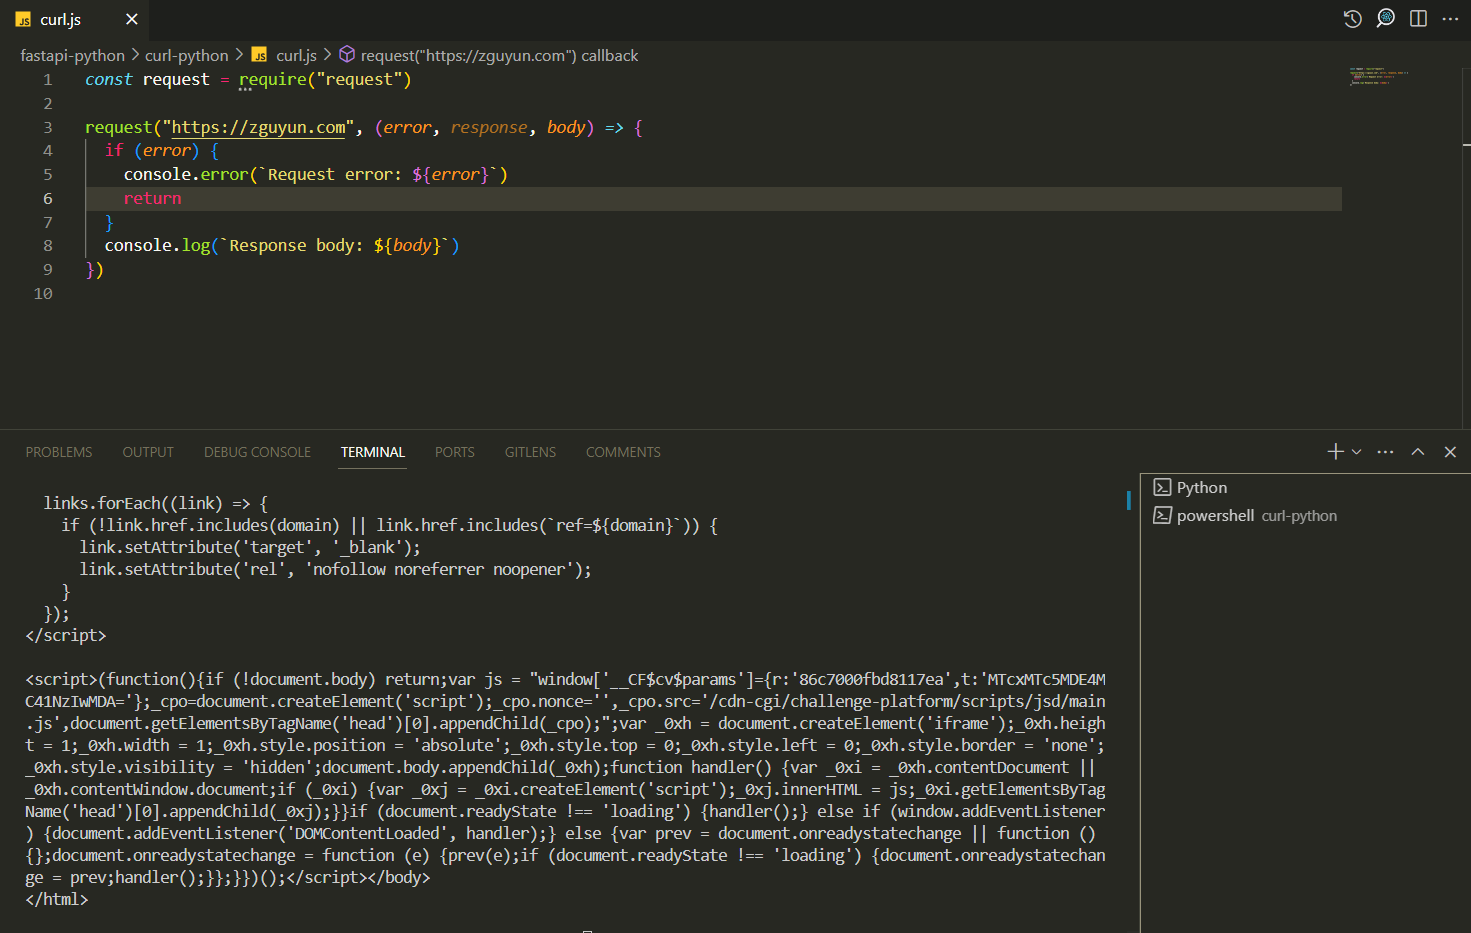1471x933 pixels.
Task: Open curl-python breadcrumb folder
Action: pyautogui.click(x=187, y=56)
